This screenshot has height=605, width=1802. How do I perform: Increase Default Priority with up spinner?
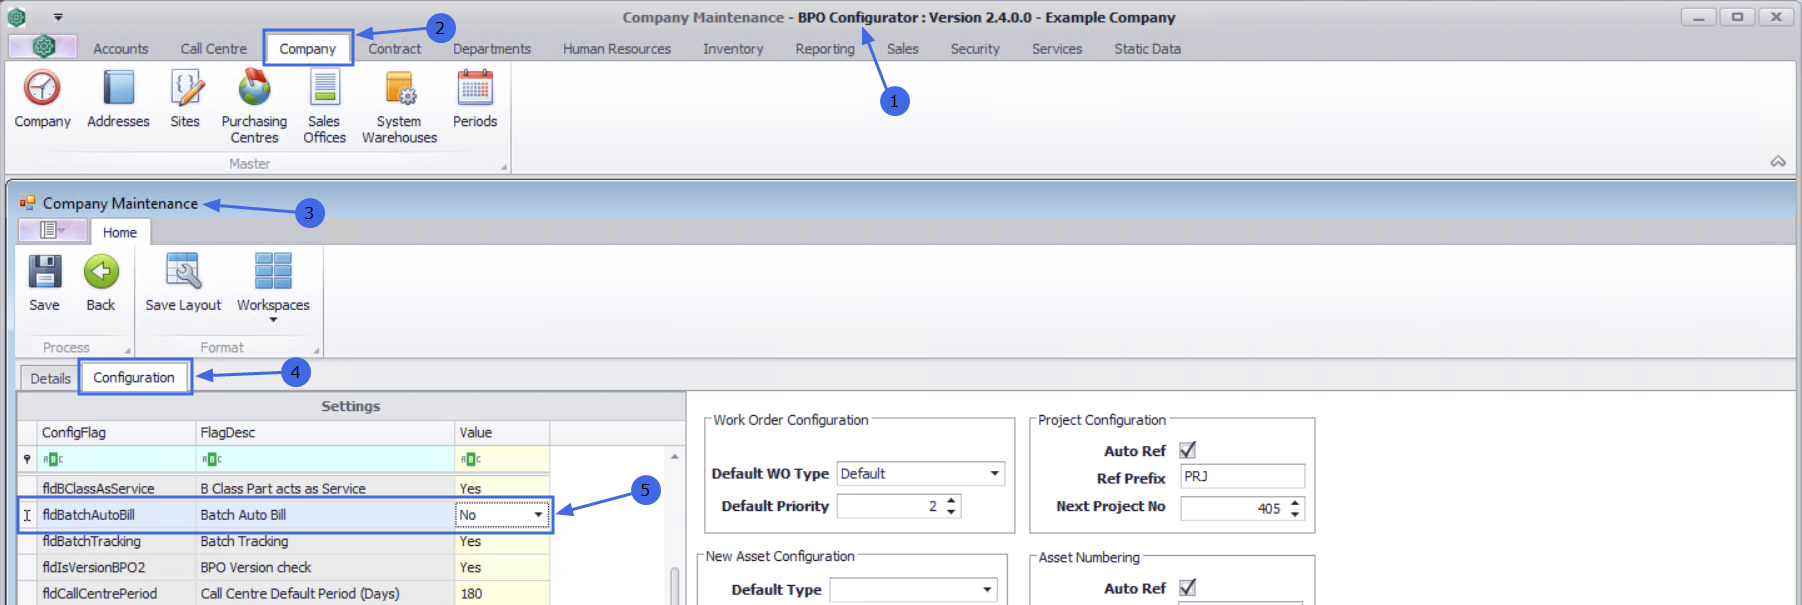point(952,500)
